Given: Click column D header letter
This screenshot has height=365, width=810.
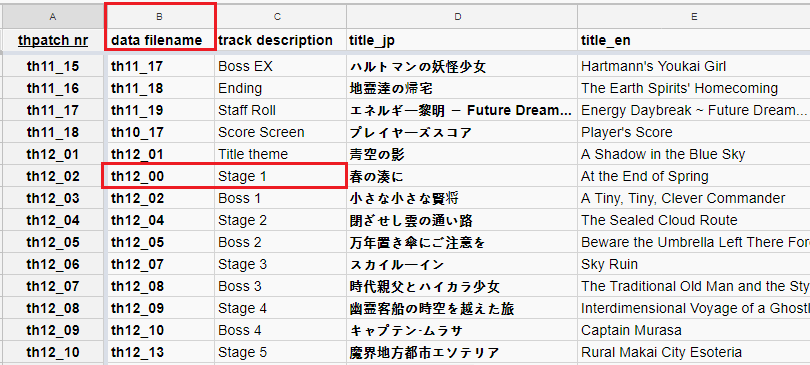Looking at the screenshot, I should tap(458, 17).
